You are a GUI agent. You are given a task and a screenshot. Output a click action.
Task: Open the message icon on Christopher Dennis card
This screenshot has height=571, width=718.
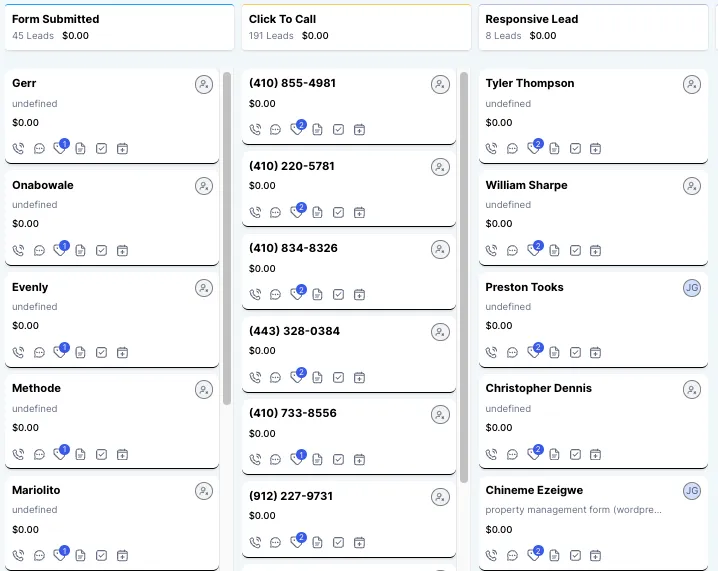[512, 454]
